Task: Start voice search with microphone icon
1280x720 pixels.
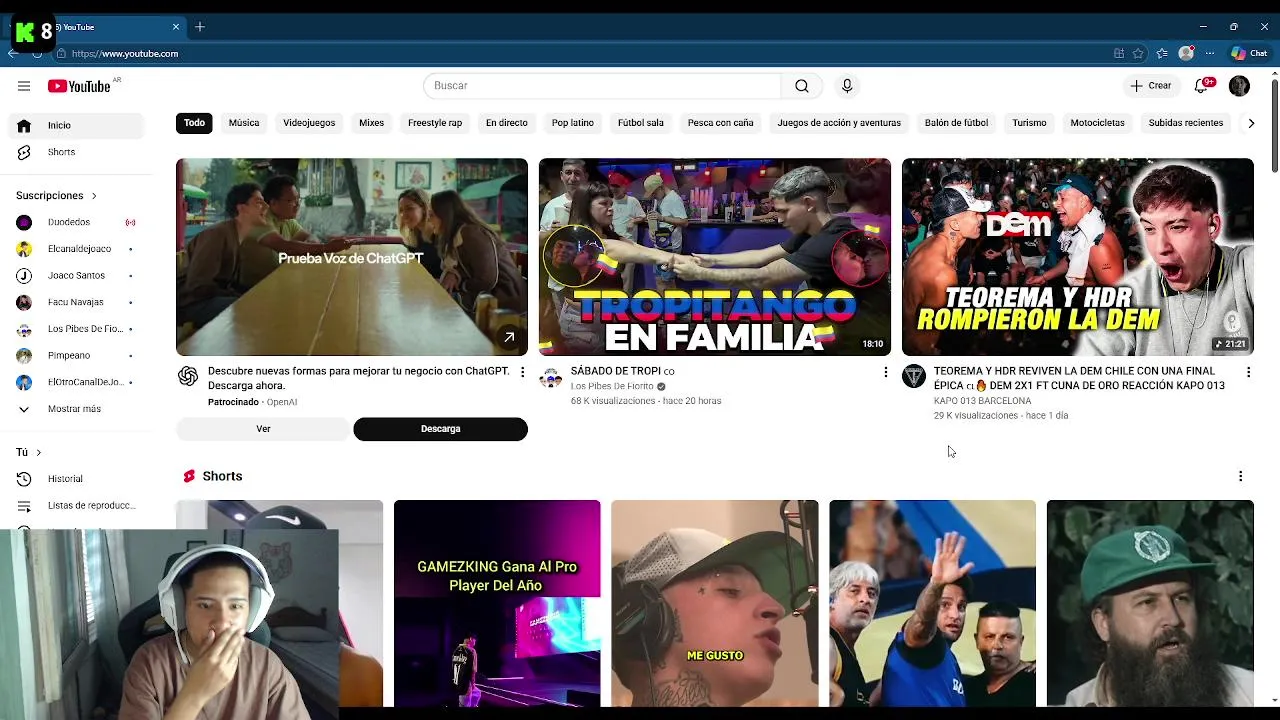Action: 847,86
